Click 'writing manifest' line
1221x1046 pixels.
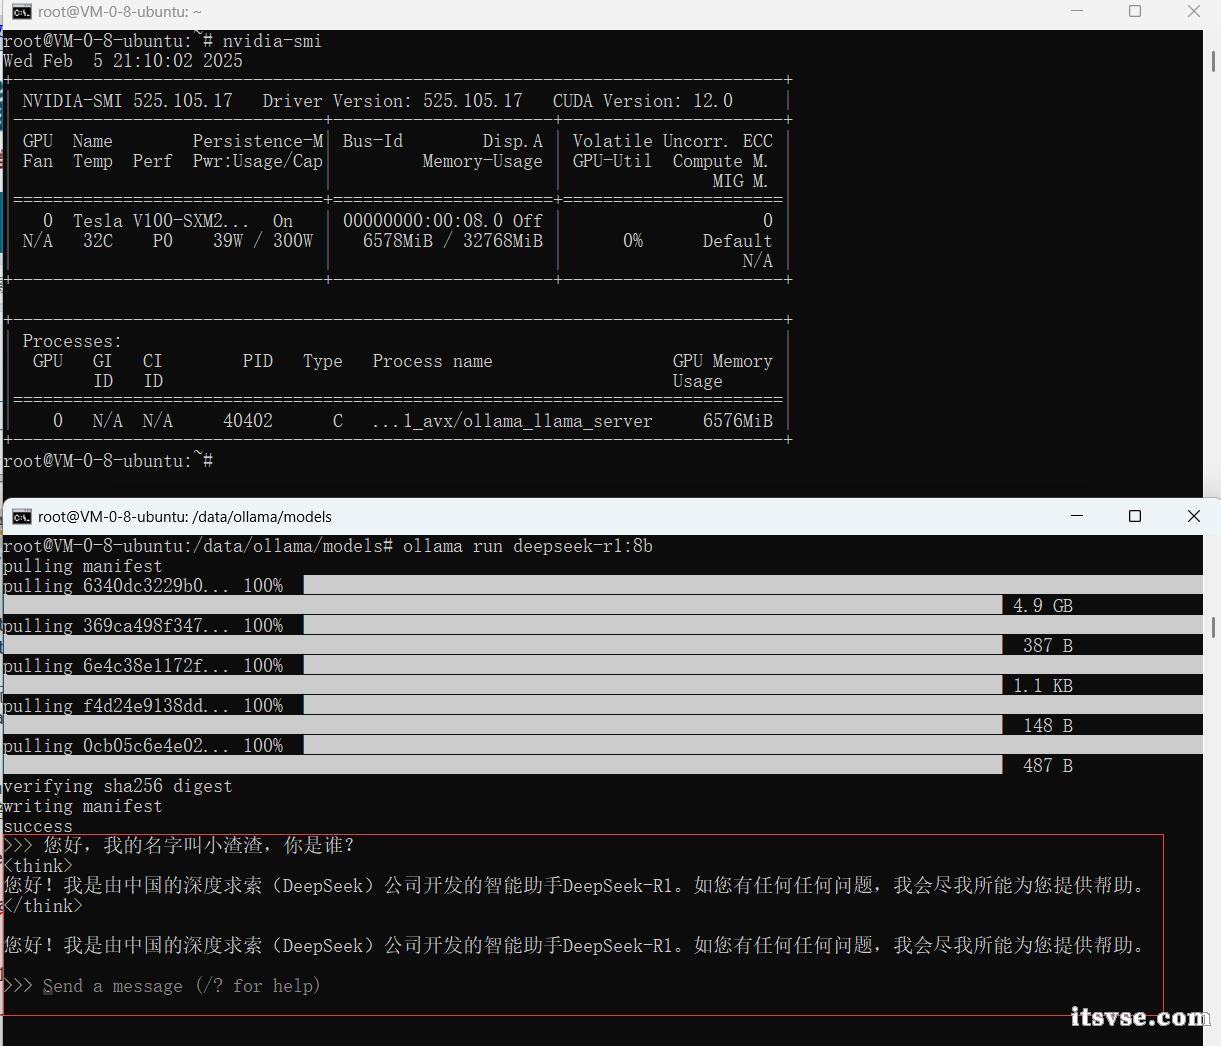pyautogui.click(x=82, y=806)
